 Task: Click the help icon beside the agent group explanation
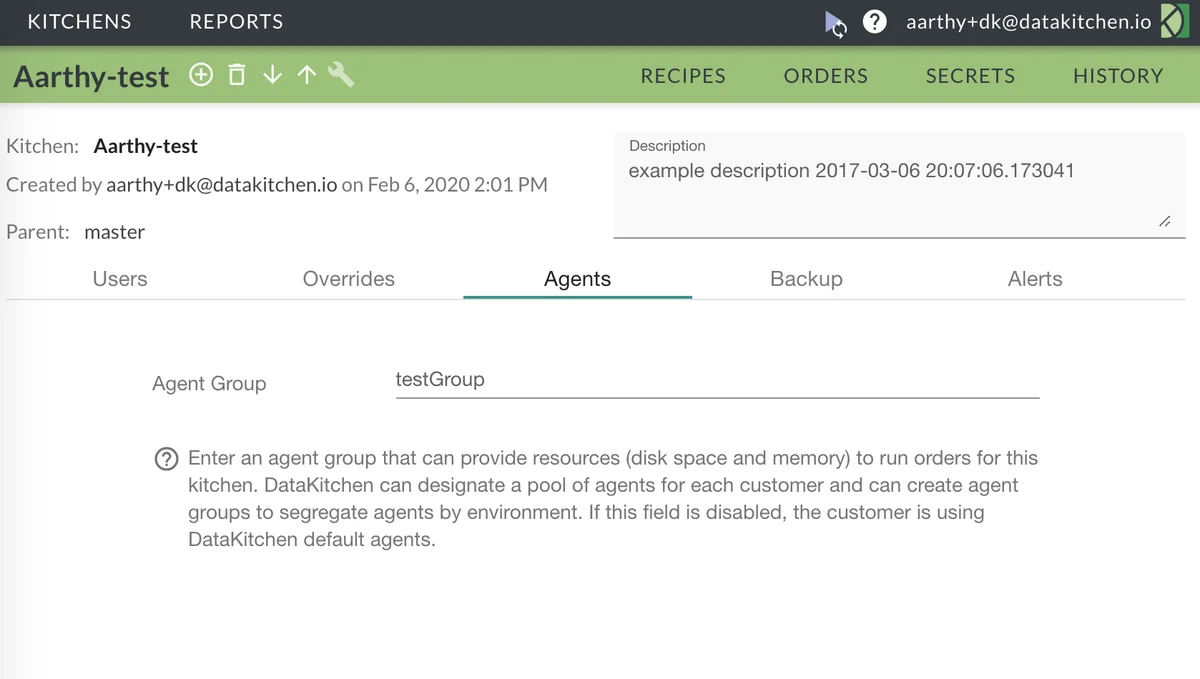click(x=166, y=459)
